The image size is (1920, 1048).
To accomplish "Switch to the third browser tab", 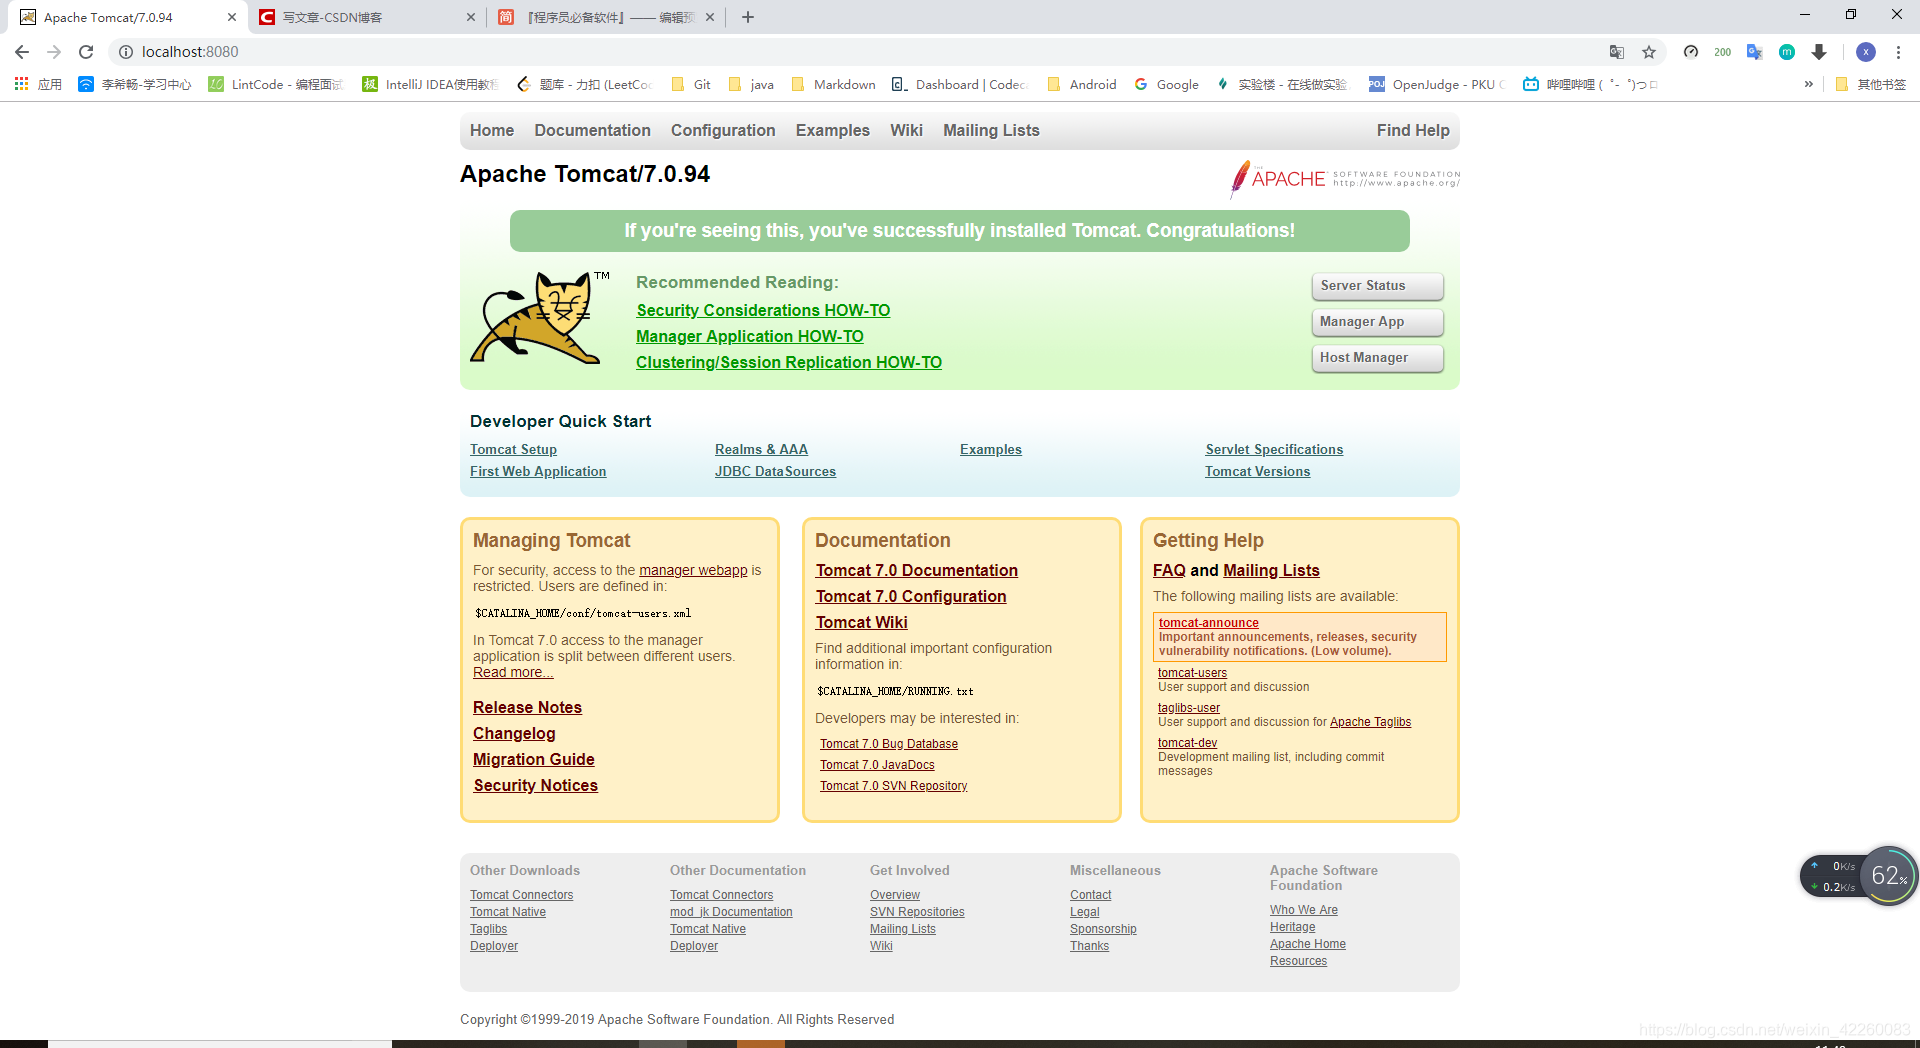I will [606, 17].
